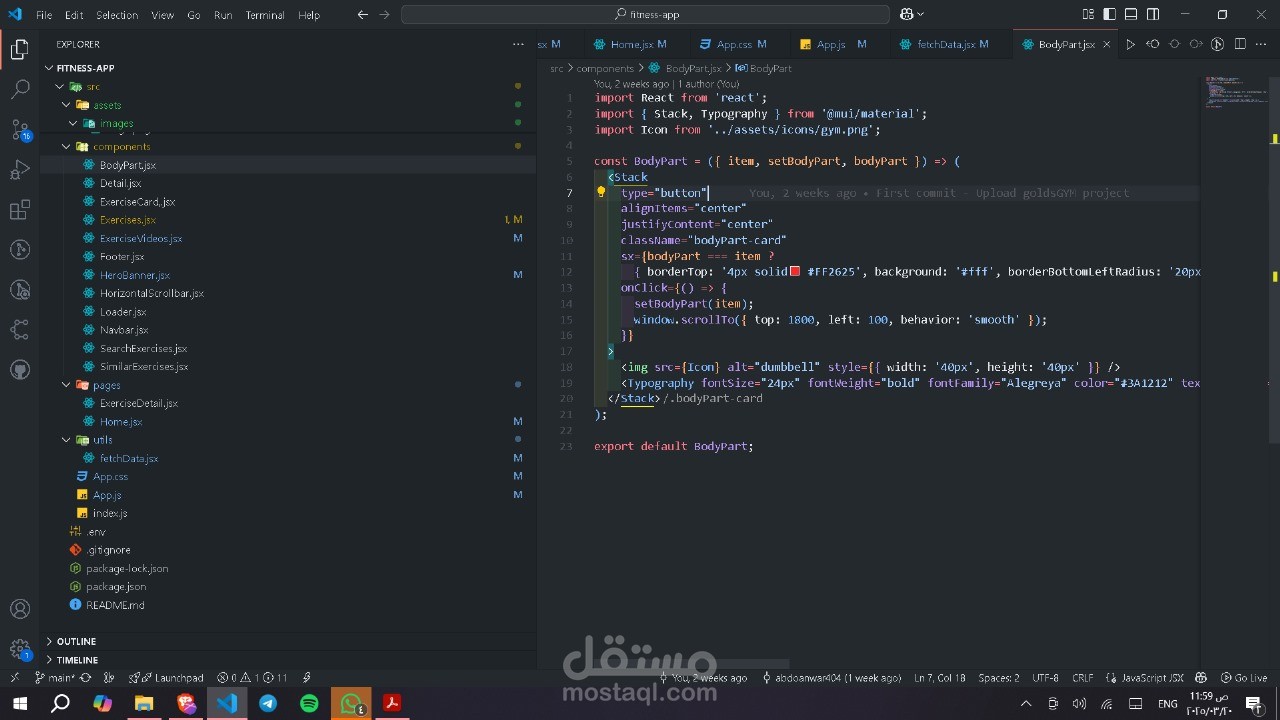Viewport: 1280px width, 720px height.
Task: Click Launchpad in status bar
Action: click(166, 678)
